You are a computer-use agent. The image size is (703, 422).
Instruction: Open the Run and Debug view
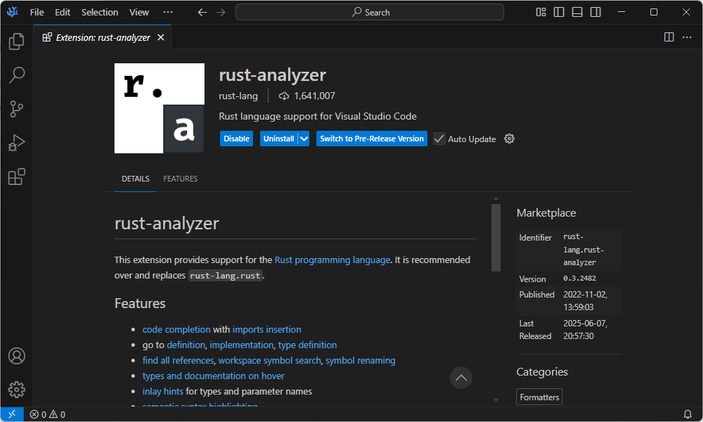(x=17, y=143)
